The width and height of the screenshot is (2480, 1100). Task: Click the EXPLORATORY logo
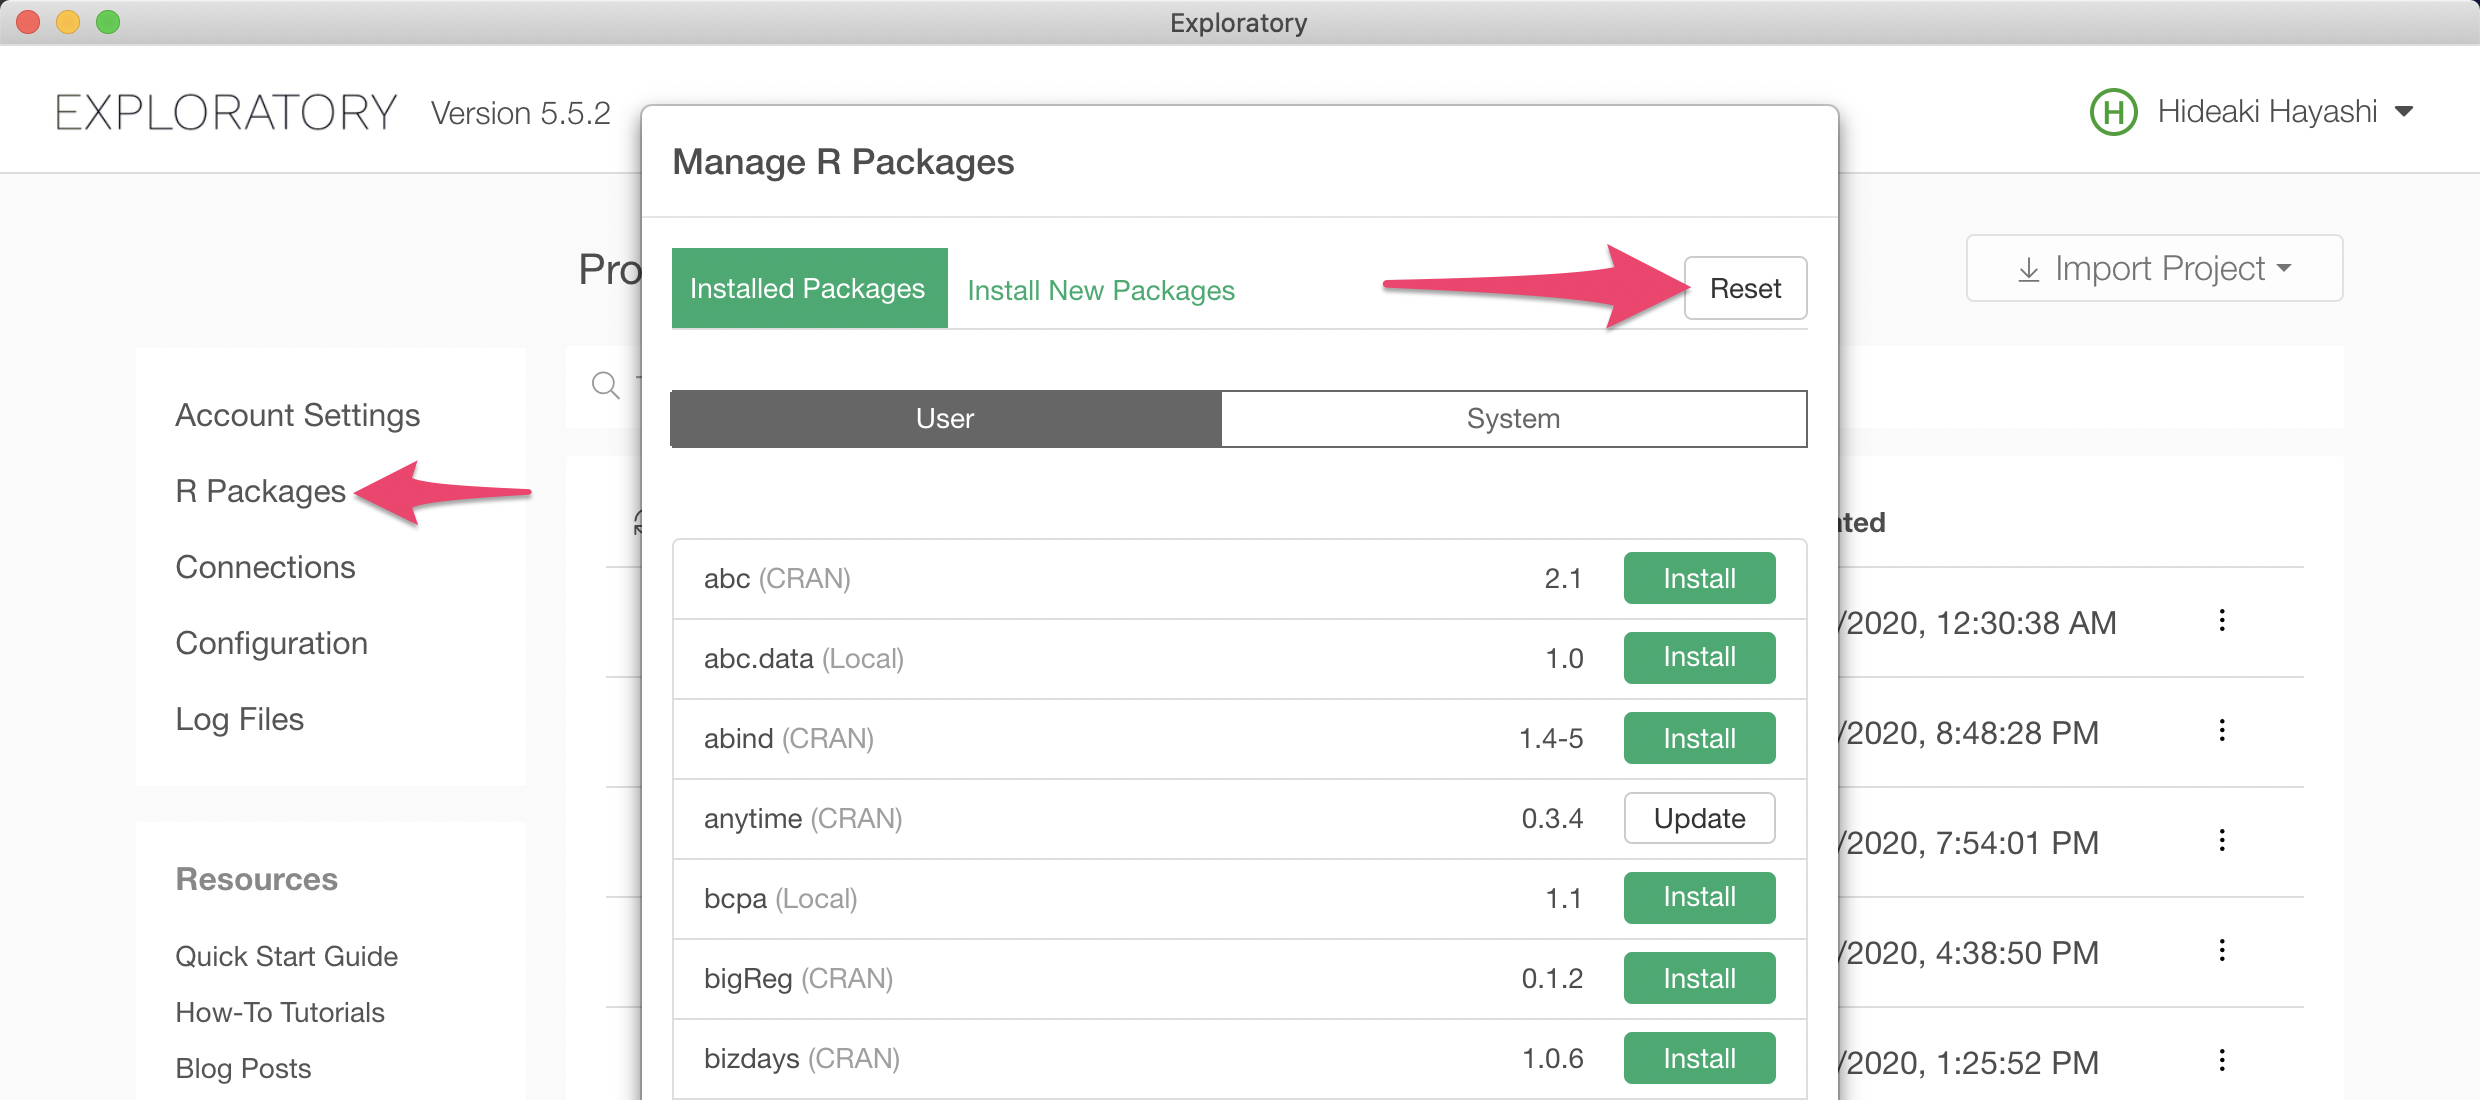(226, 112)
